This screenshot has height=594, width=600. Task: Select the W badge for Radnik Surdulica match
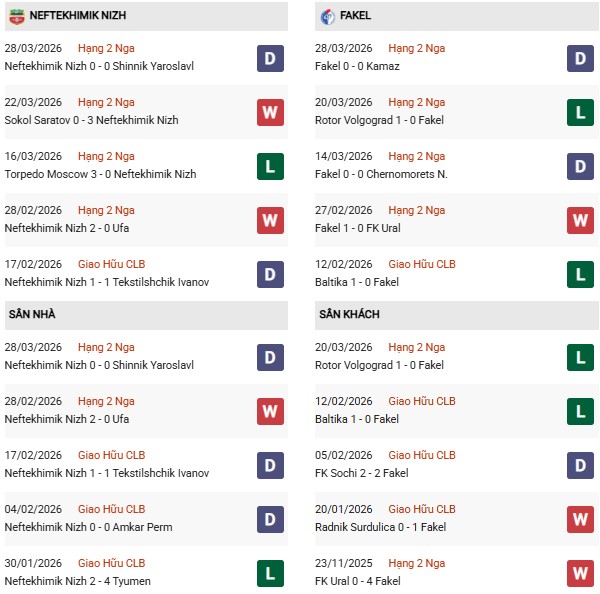(580, 518)
